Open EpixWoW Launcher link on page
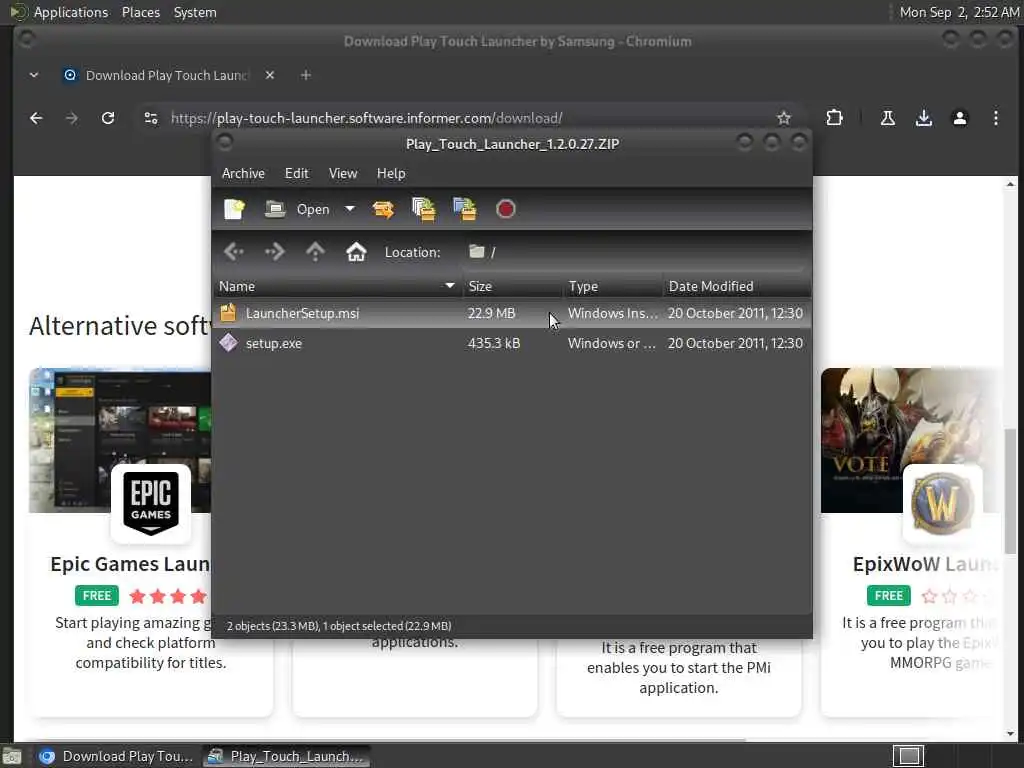 pos(925,564)
